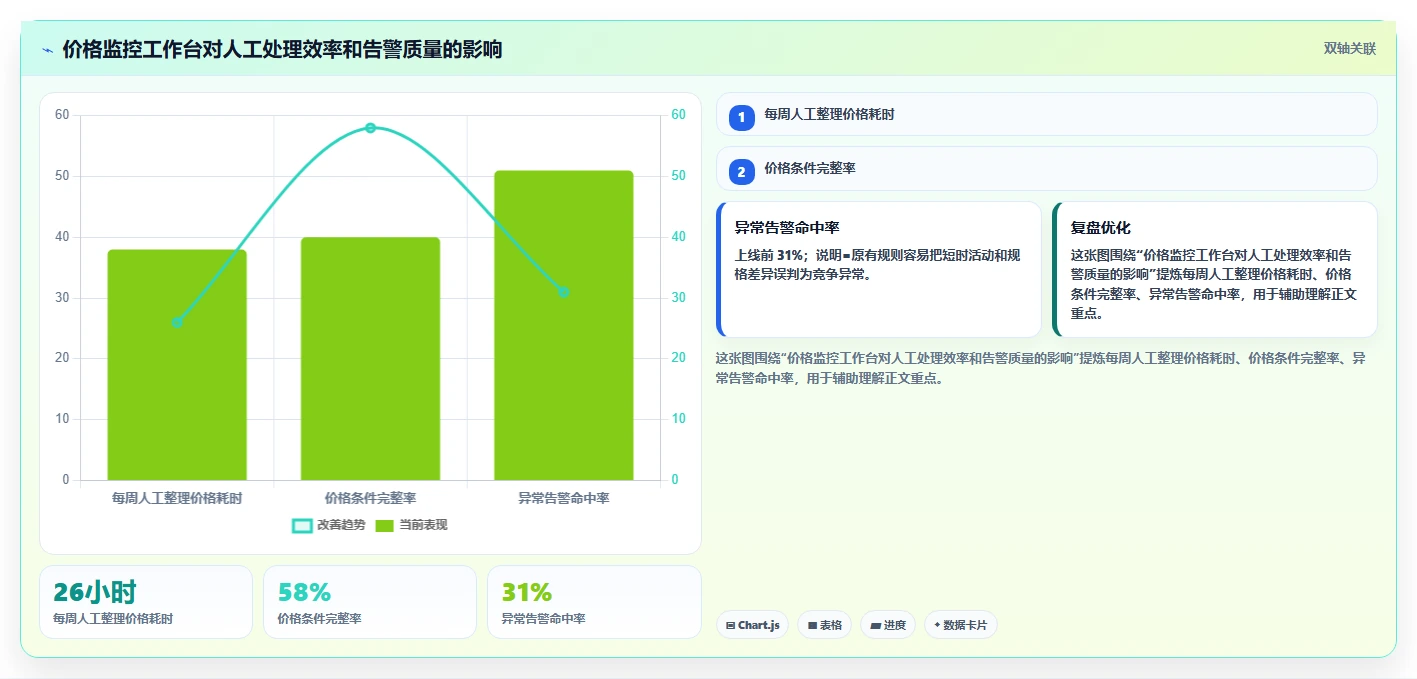Click the line point at peak 58
The height and width of the screenshot is (679, 1417).
(370, 128)
